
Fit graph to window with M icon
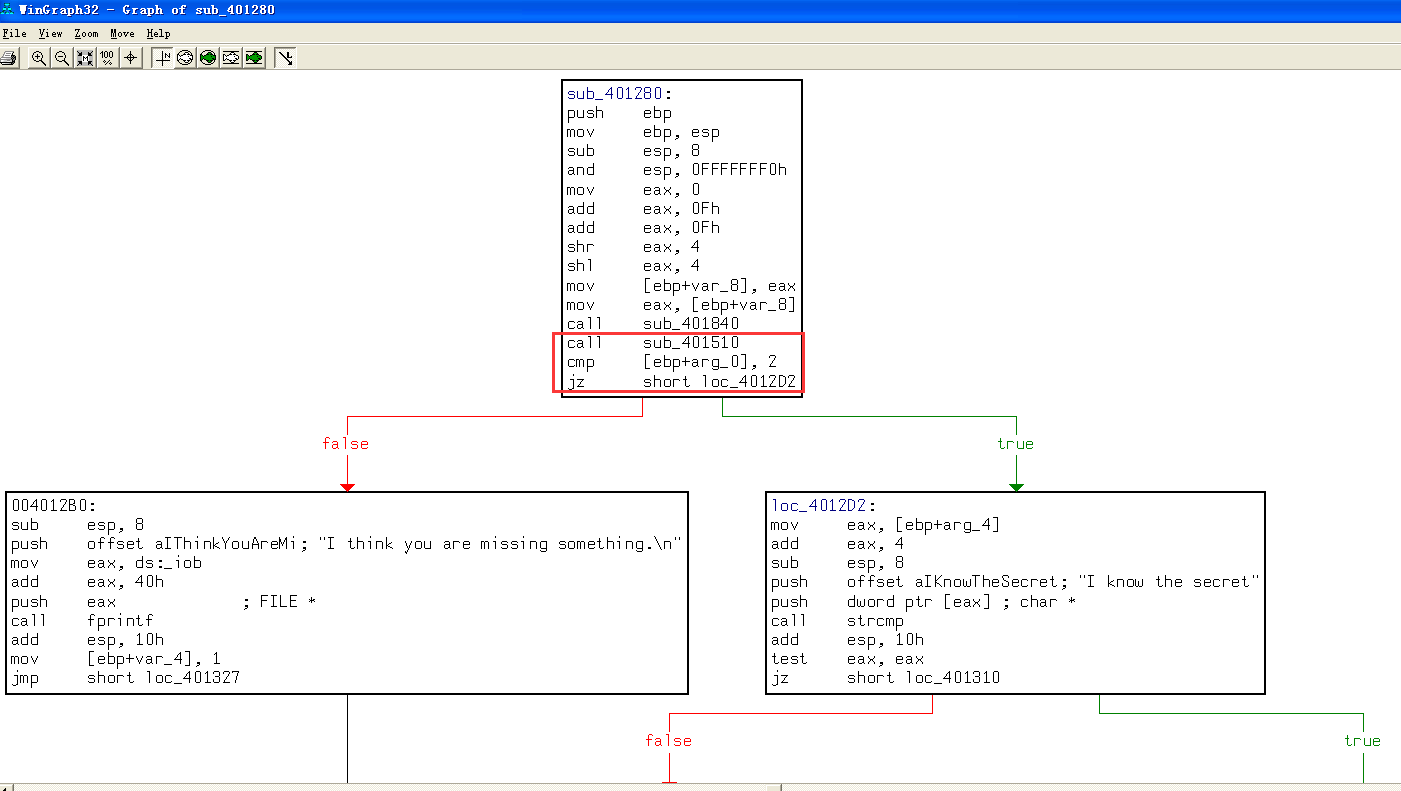85,58
